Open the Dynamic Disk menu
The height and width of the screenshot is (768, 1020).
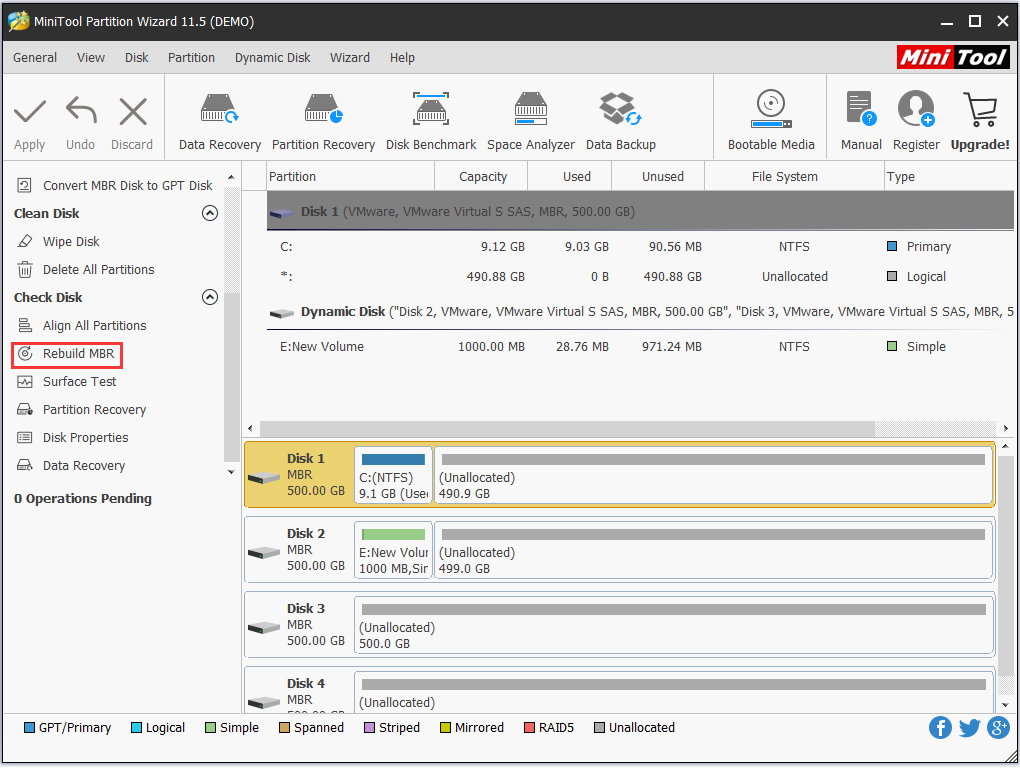273,58
